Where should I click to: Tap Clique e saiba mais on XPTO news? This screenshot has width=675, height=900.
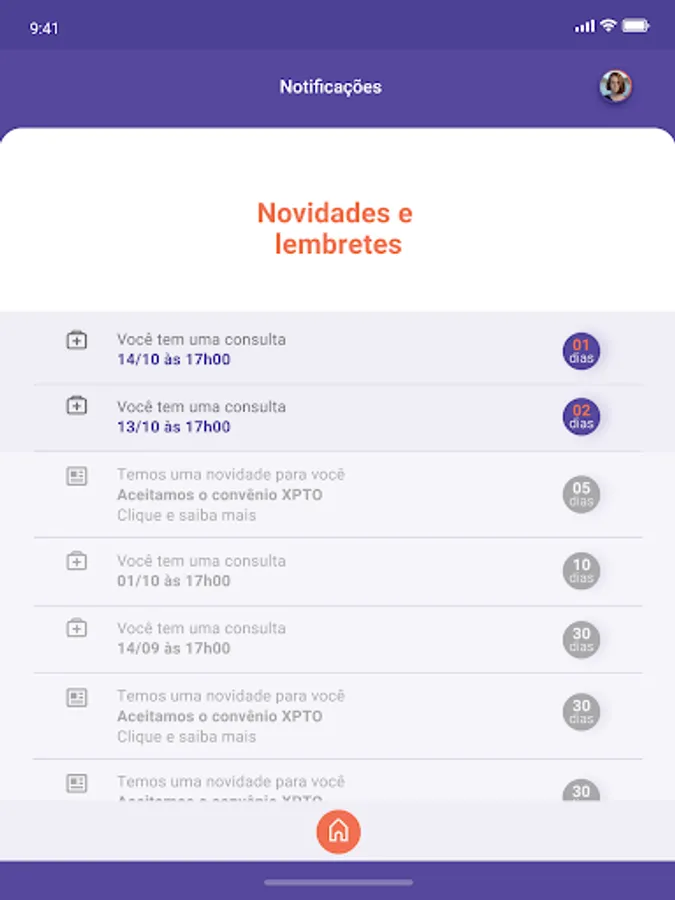[185, 514]
